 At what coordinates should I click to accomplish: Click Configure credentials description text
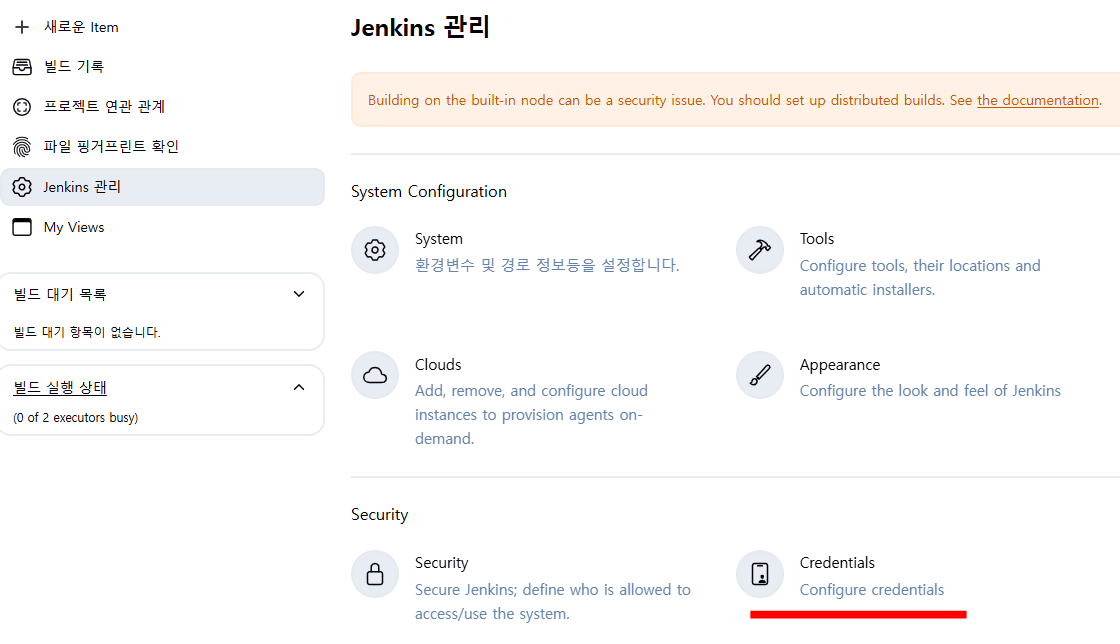(x=871, y=590)
